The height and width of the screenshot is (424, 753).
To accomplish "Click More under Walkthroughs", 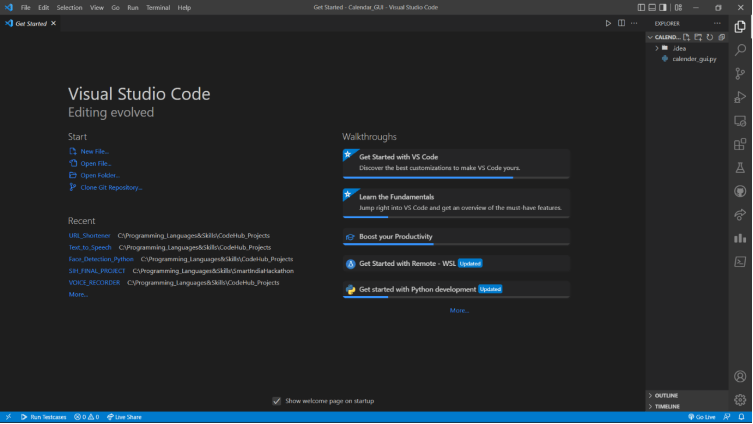I will (x=459, y=311).
